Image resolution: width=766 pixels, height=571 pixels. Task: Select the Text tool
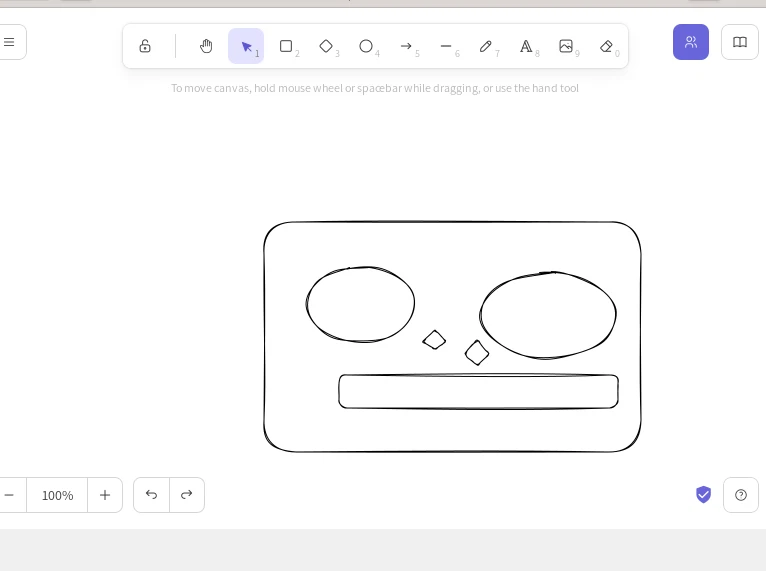(526, 46)
